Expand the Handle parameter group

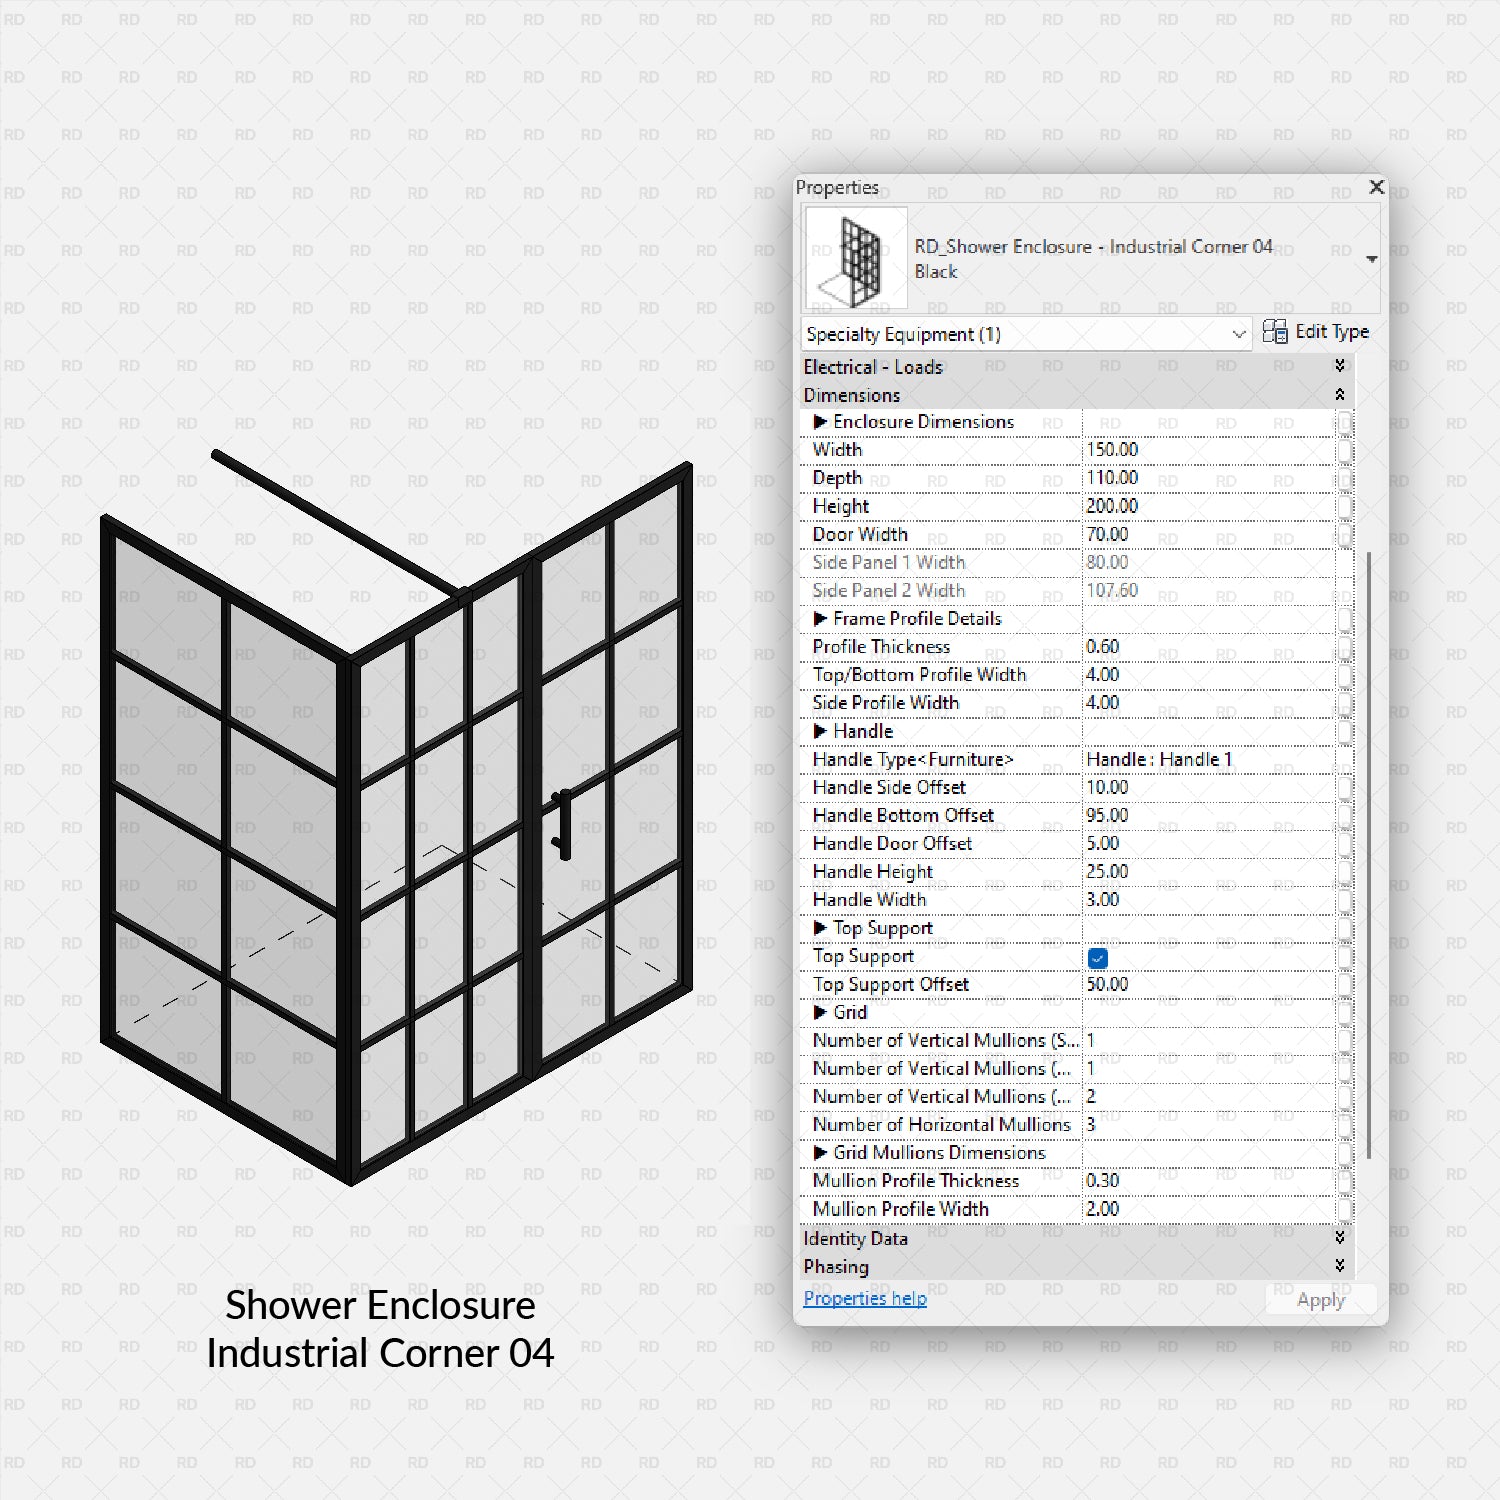coord(820,731)
